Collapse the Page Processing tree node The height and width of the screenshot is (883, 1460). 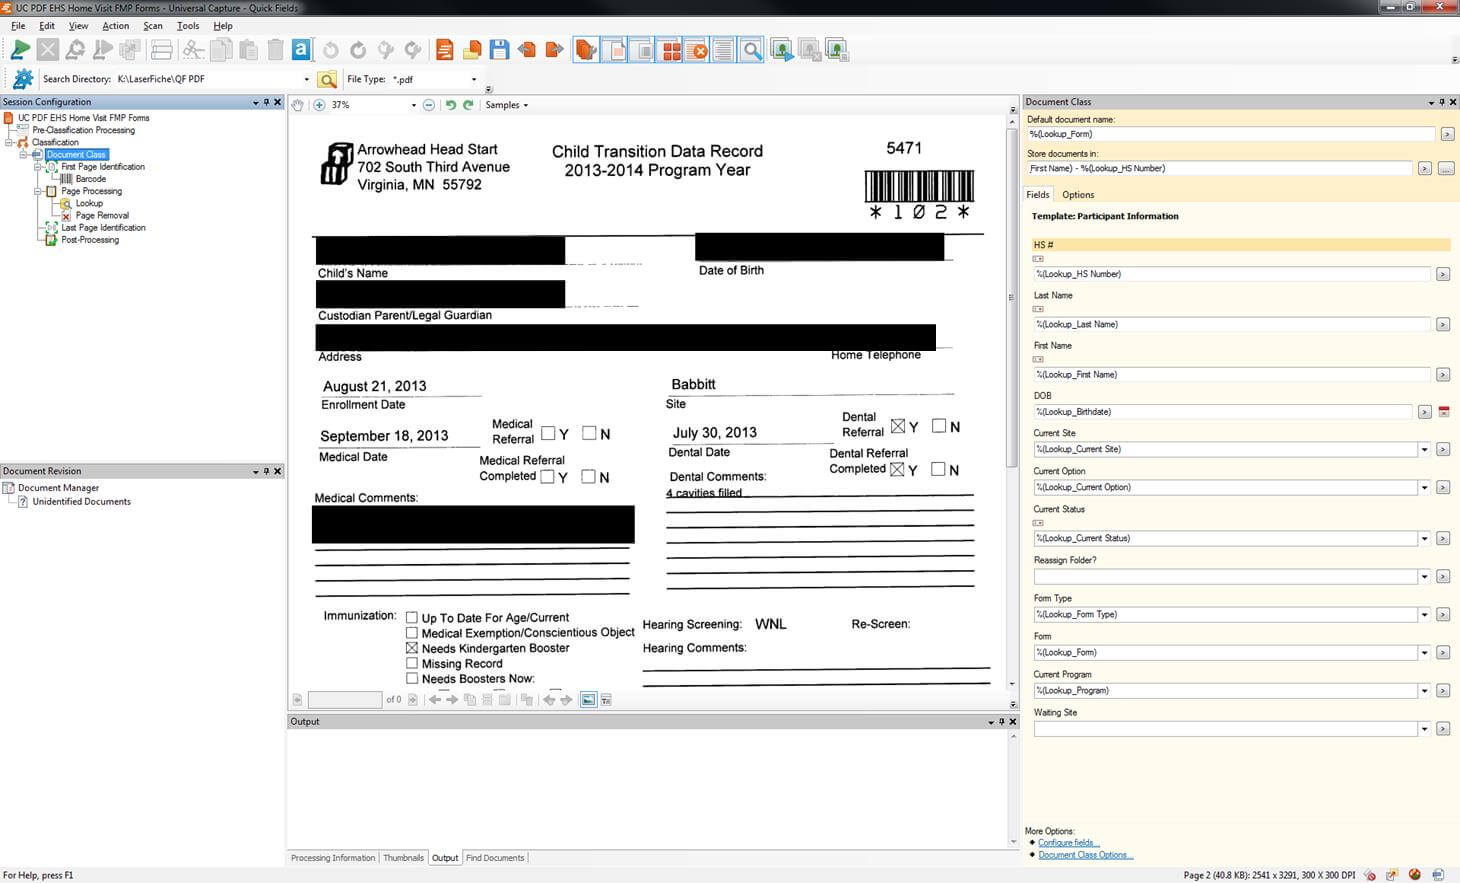(38, 191)
